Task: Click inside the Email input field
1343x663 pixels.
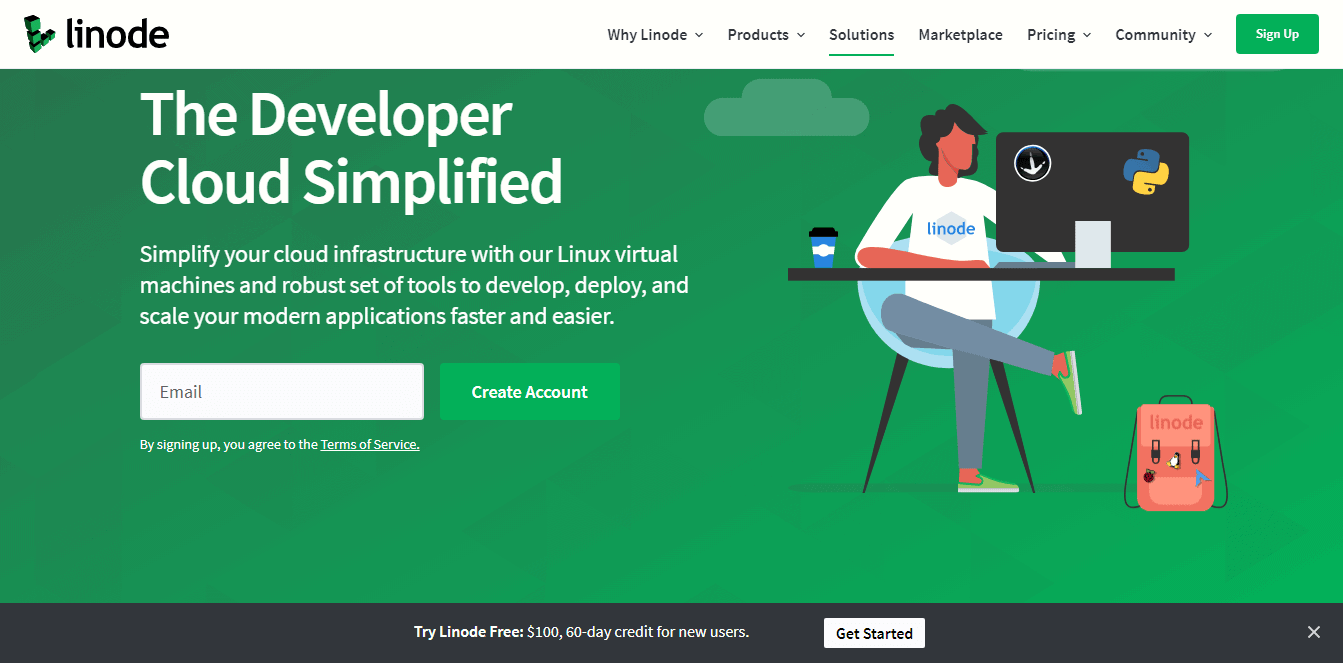Action: point(281,391)
